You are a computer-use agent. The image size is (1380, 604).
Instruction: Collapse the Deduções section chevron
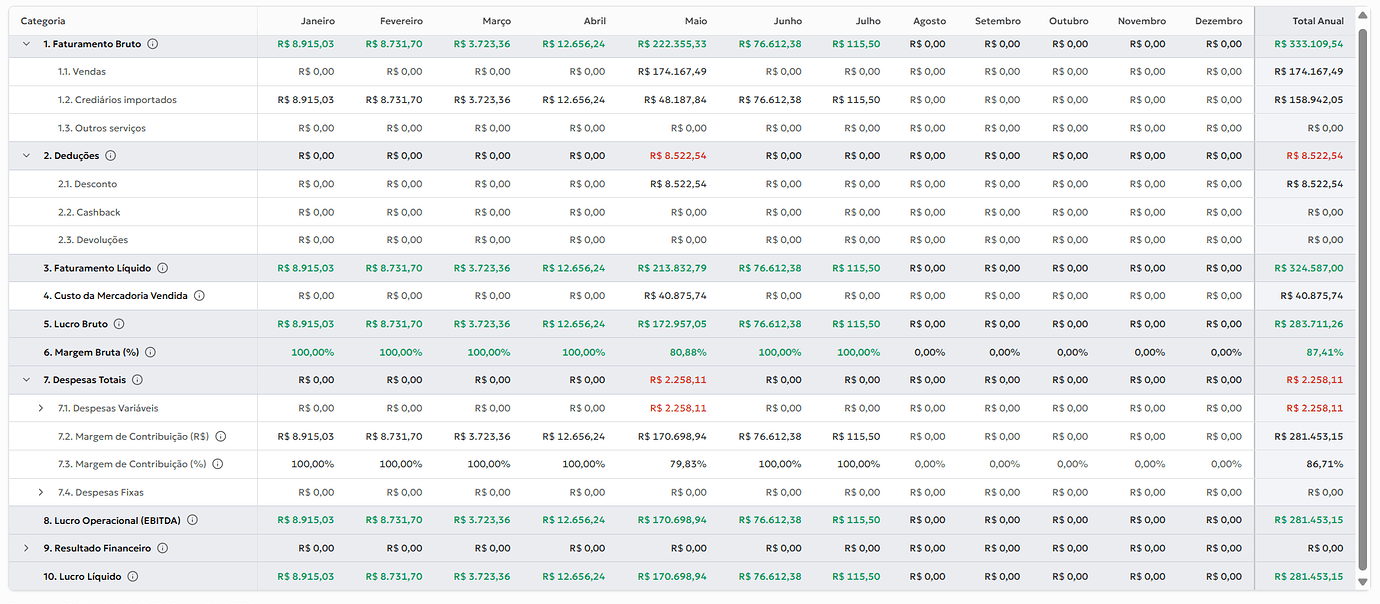click(x=26, y=156)
